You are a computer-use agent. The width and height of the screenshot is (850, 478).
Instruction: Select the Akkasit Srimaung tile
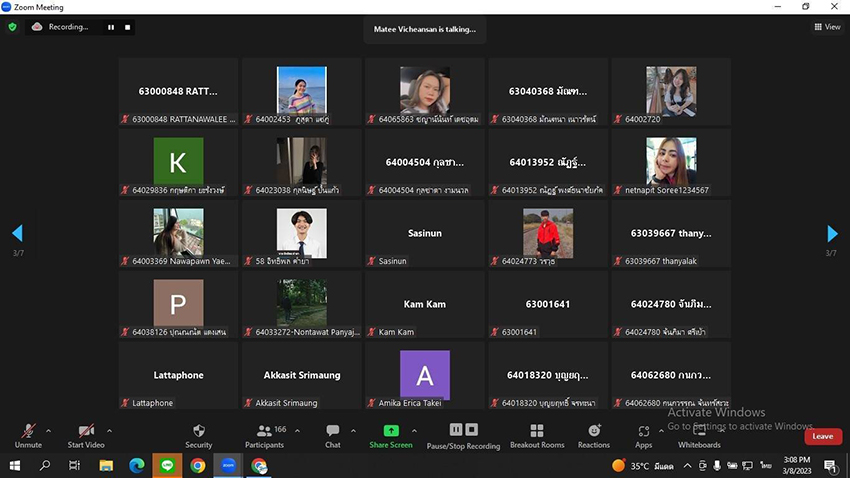(302, 376)
